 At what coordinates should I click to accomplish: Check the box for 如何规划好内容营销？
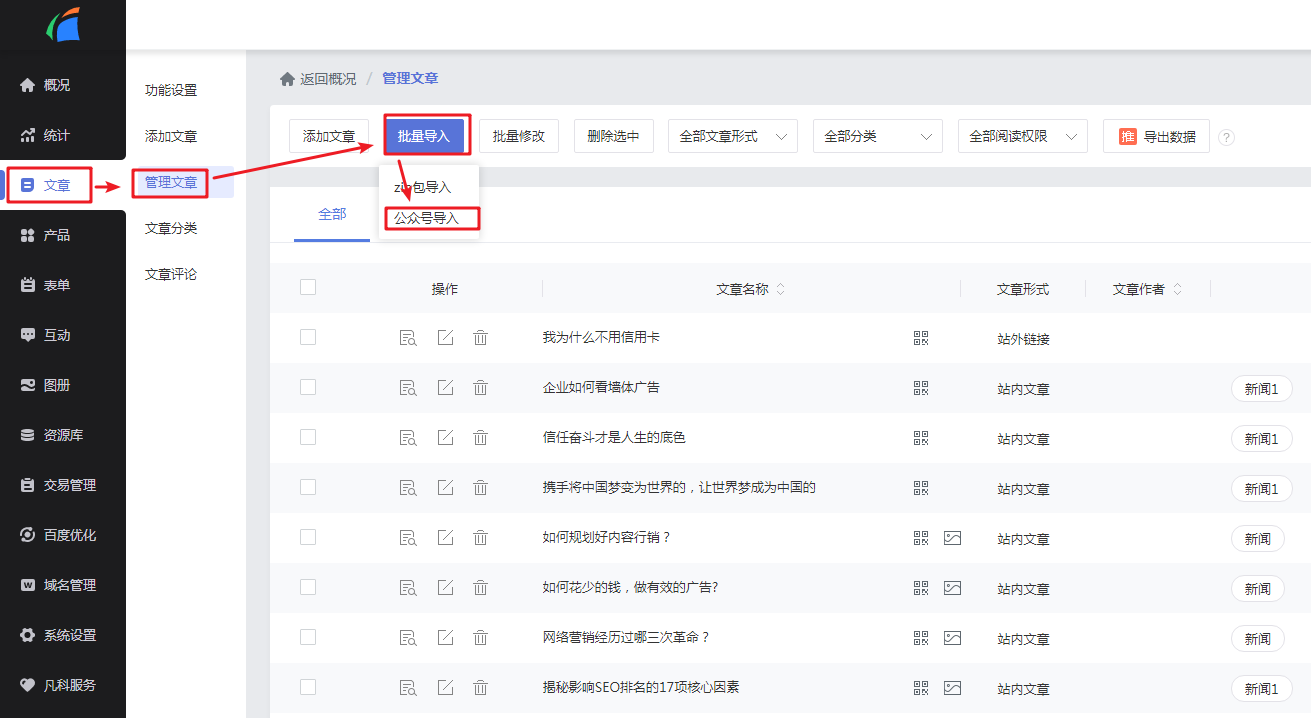[308, 537]
